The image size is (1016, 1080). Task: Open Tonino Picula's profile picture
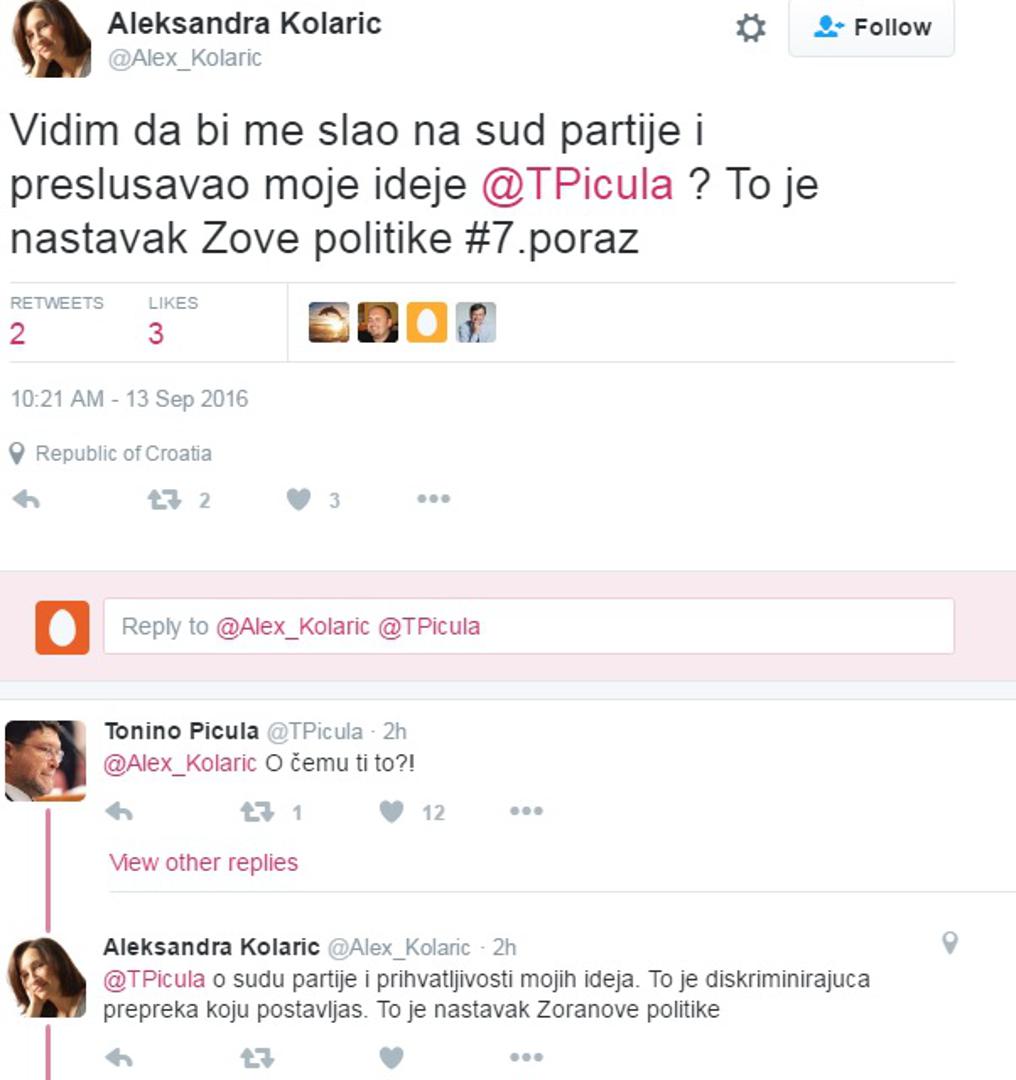pos(45,760)
